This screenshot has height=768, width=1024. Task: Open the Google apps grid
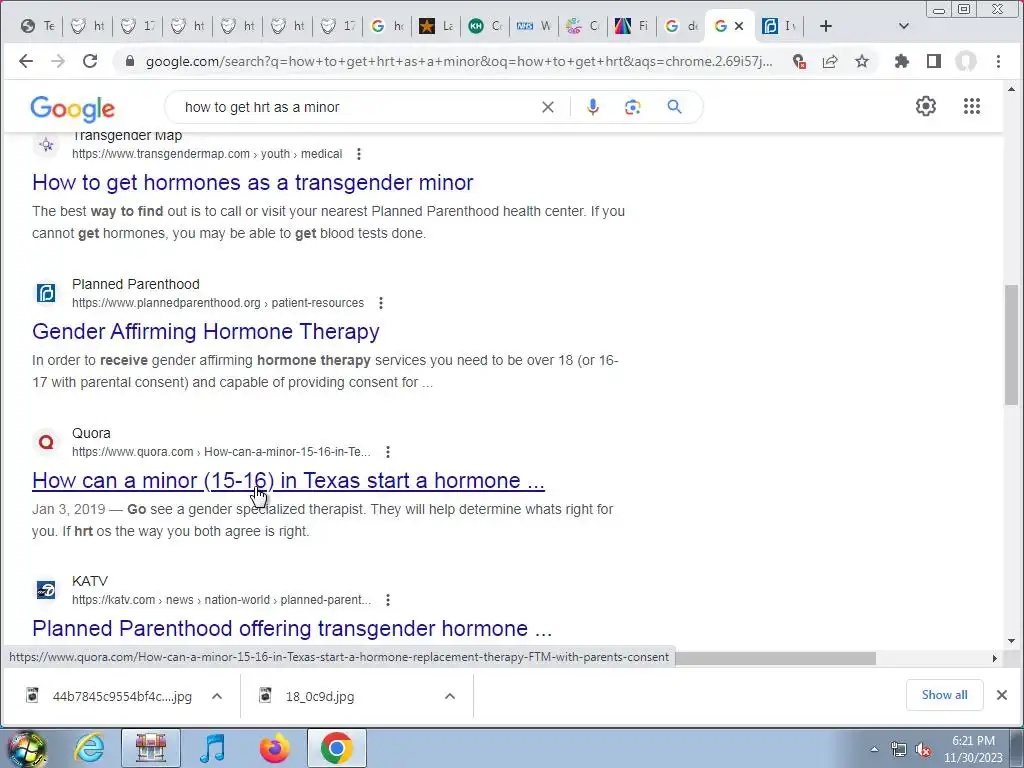pyautogui.click(x=972, y=106)
